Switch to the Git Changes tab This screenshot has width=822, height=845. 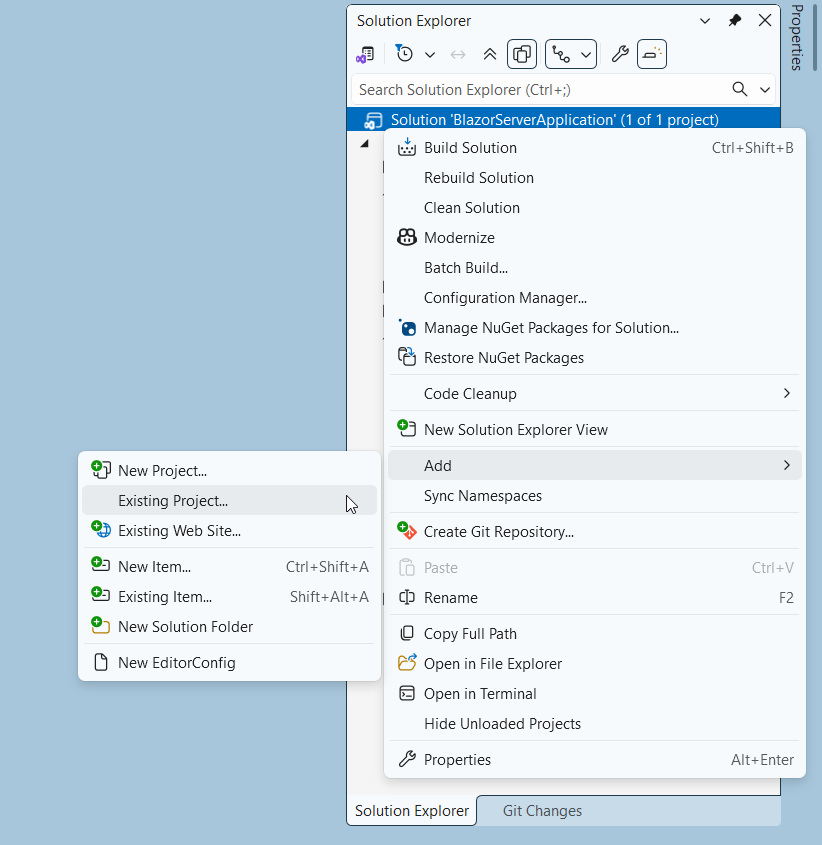542,811
